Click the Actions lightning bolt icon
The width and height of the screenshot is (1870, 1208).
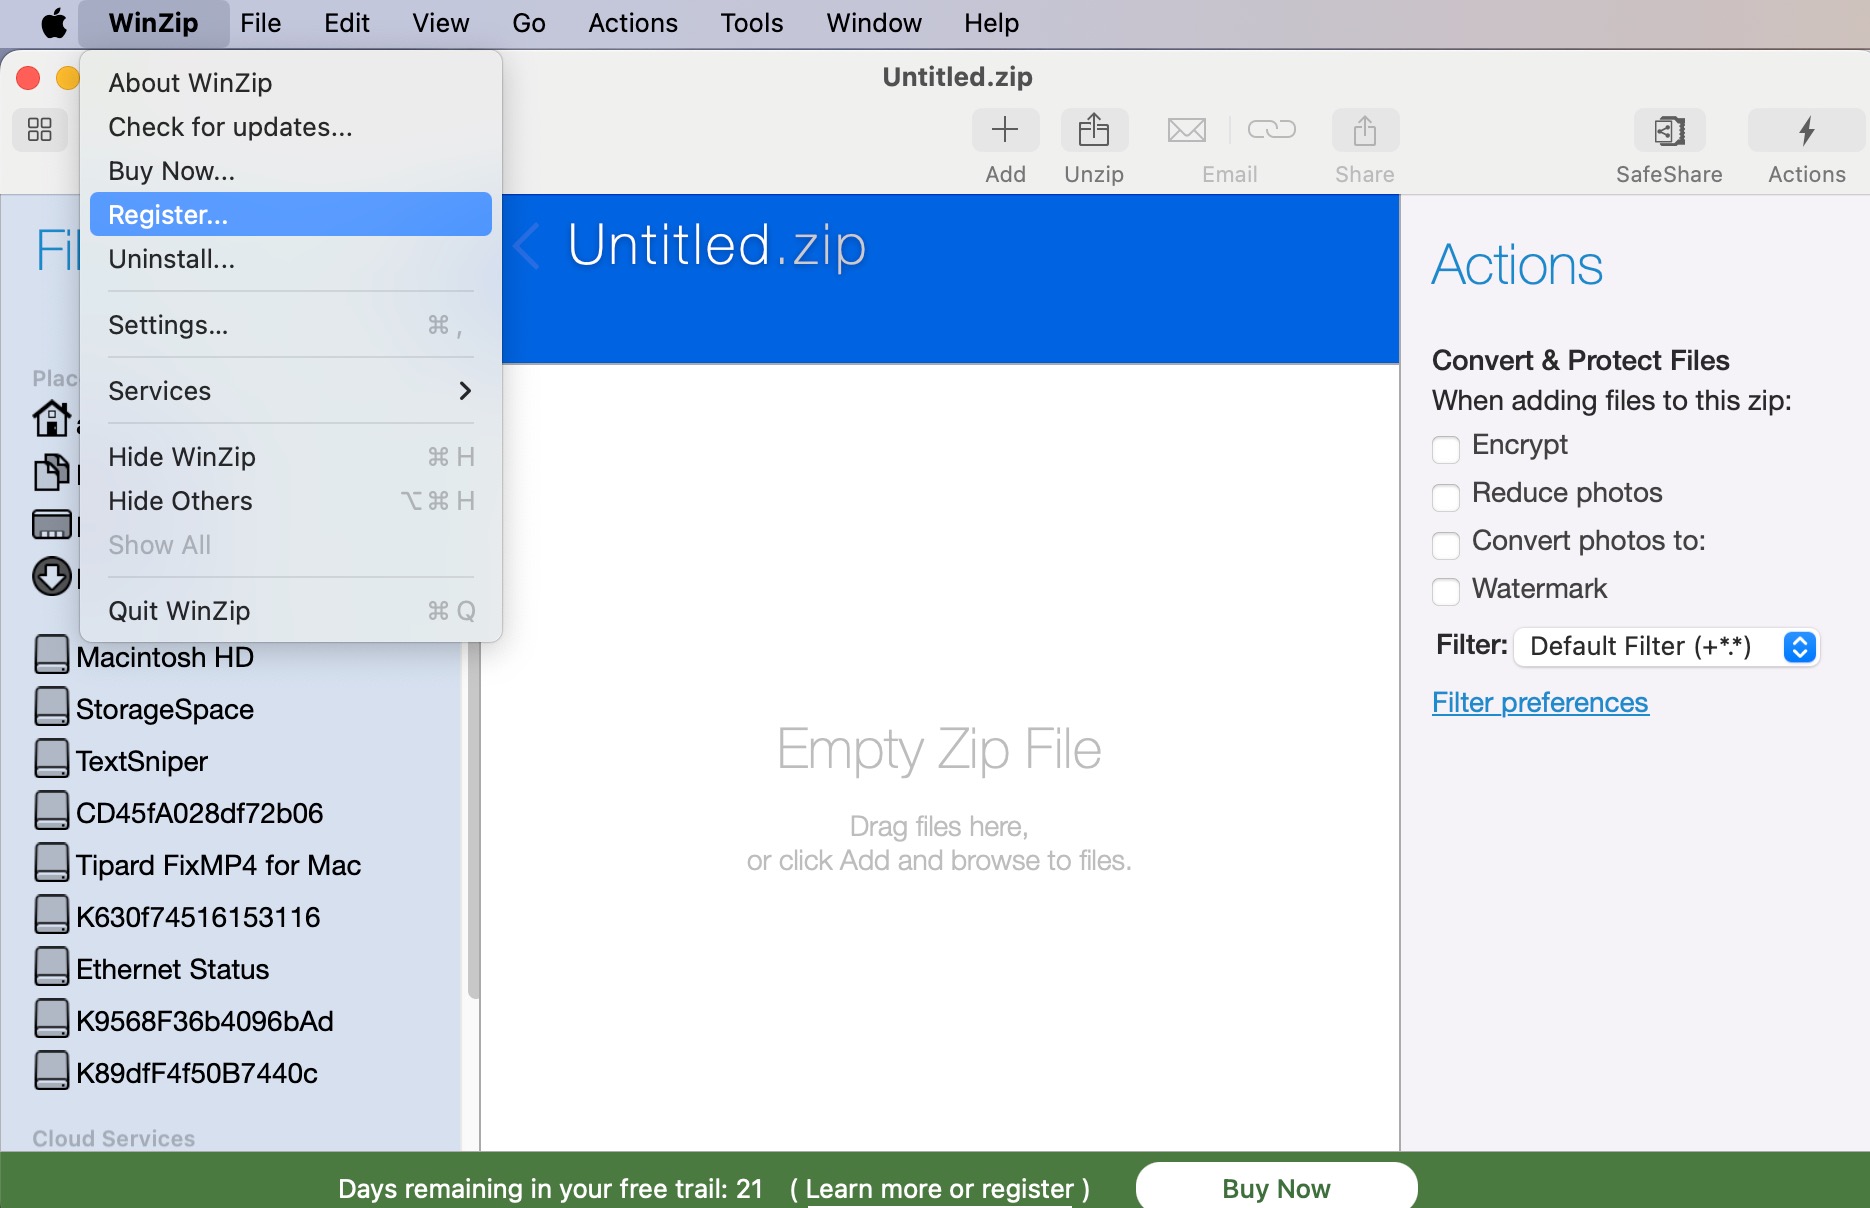1806,131
